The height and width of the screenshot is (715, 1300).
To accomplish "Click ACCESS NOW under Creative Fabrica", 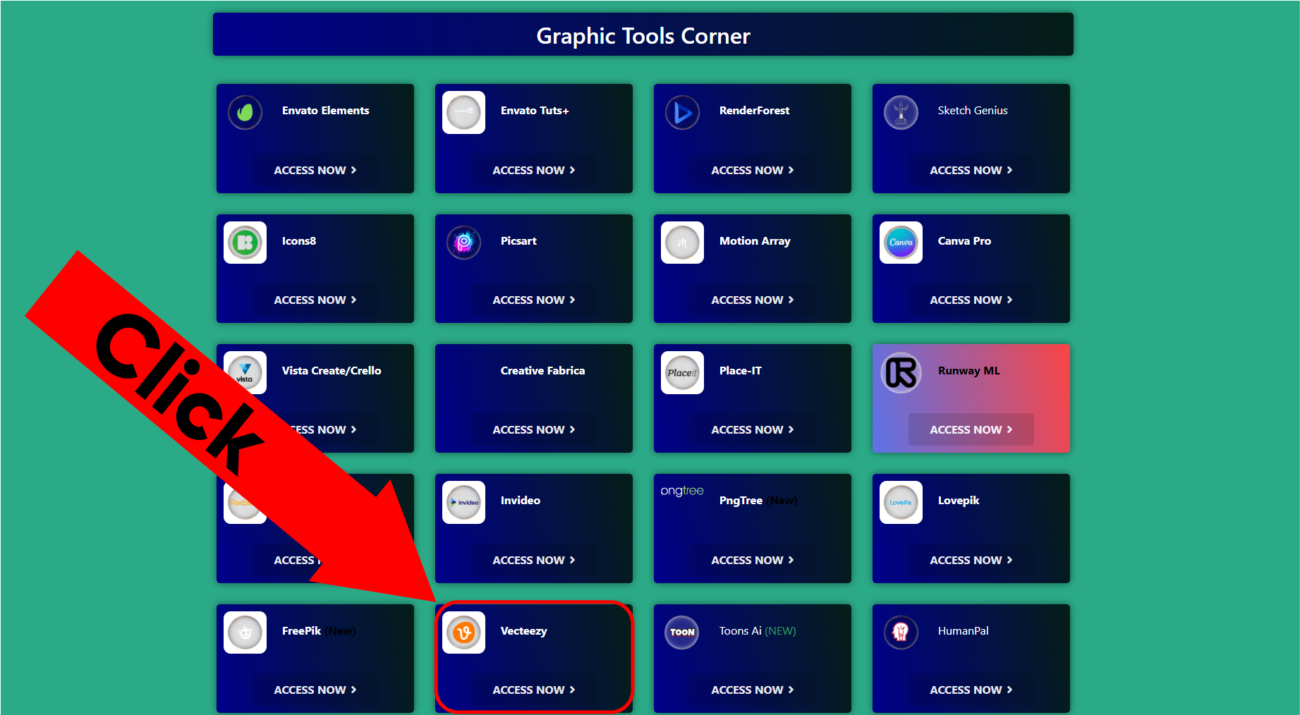I will click(534, 430).
